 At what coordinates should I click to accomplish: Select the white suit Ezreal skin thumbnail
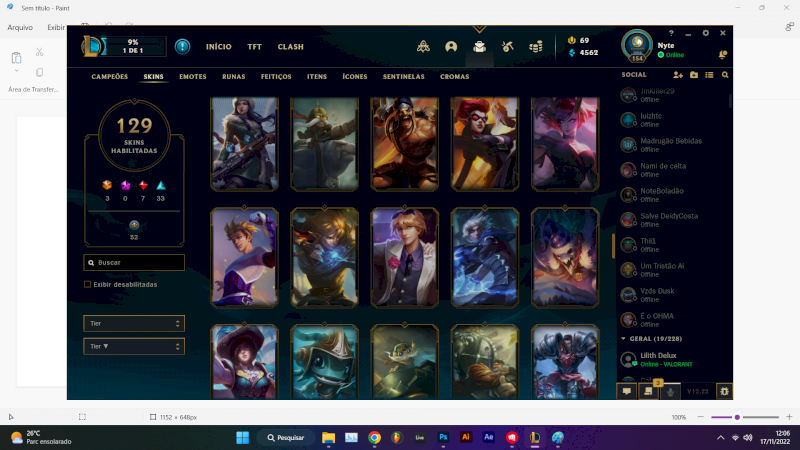[x=405, y=258]
